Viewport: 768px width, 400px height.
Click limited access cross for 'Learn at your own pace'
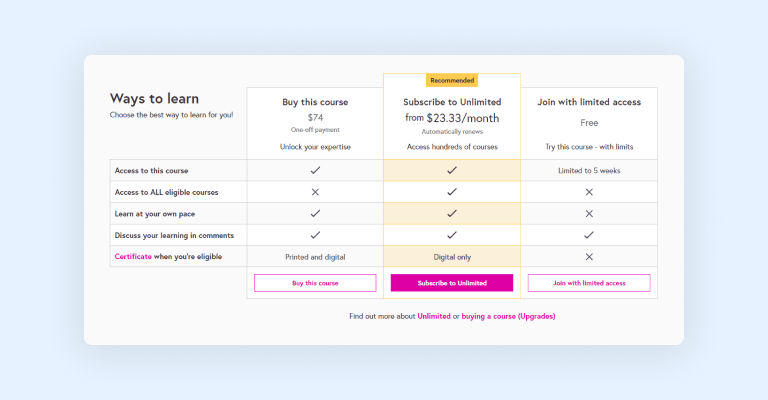(589, 213)
